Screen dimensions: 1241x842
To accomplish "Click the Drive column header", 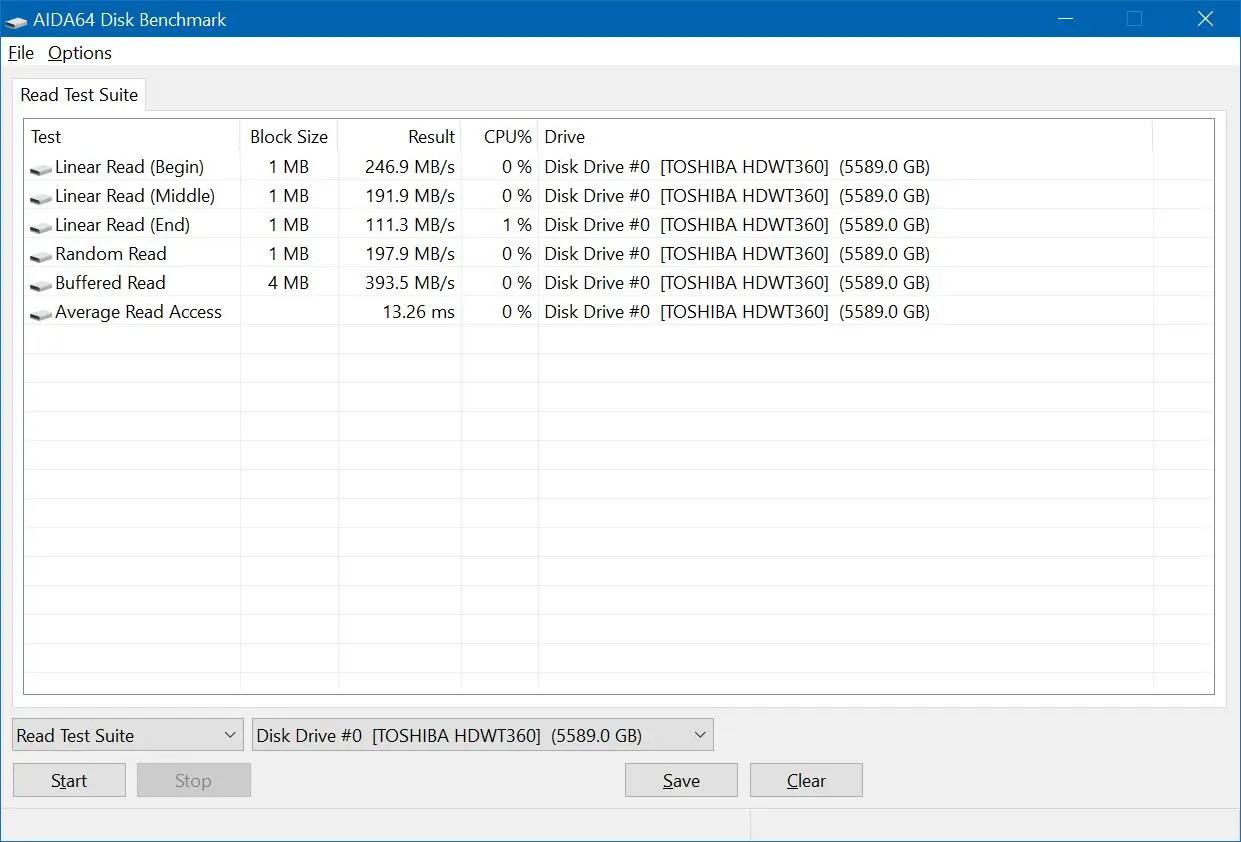I will click(x=845, y=137).
